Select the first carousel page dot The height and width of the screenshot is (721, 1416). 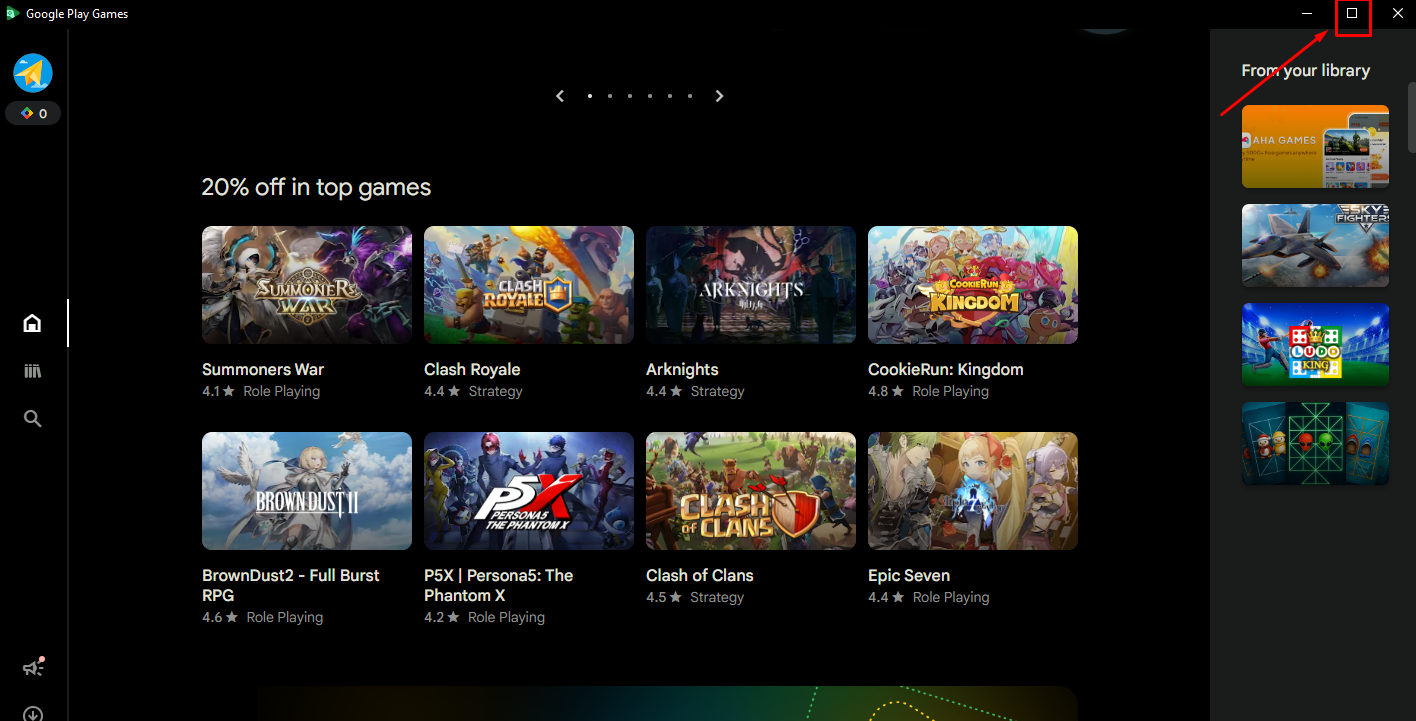tap(590, 96)
